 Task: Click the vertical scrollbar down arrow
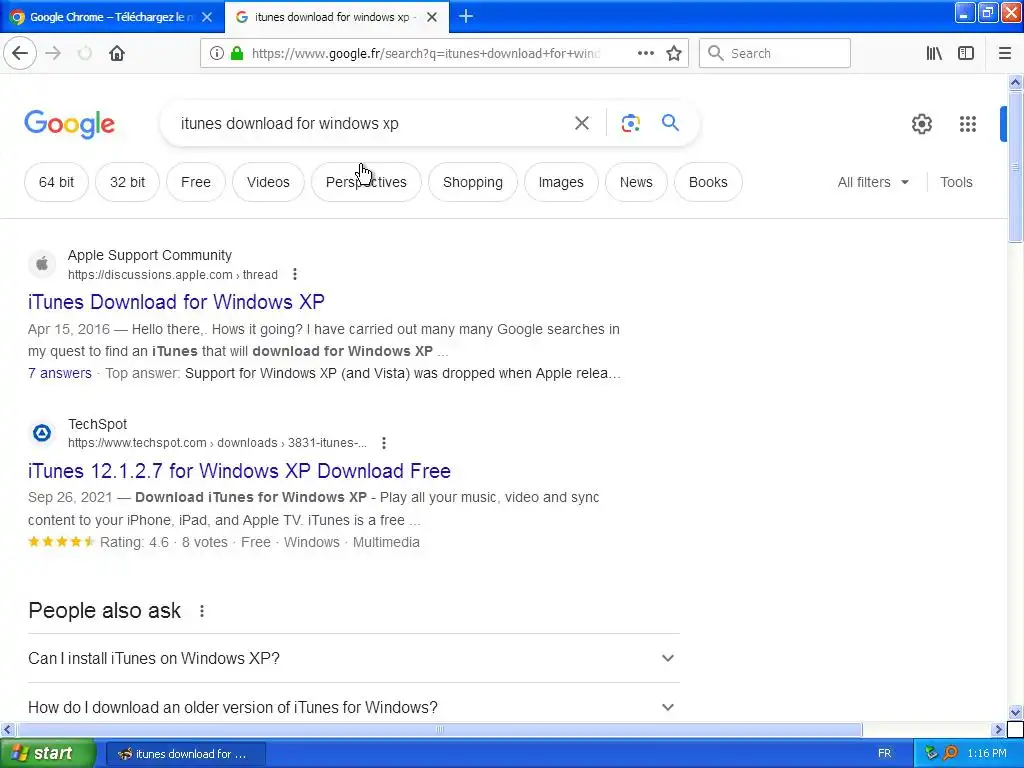click(1016, 712)
